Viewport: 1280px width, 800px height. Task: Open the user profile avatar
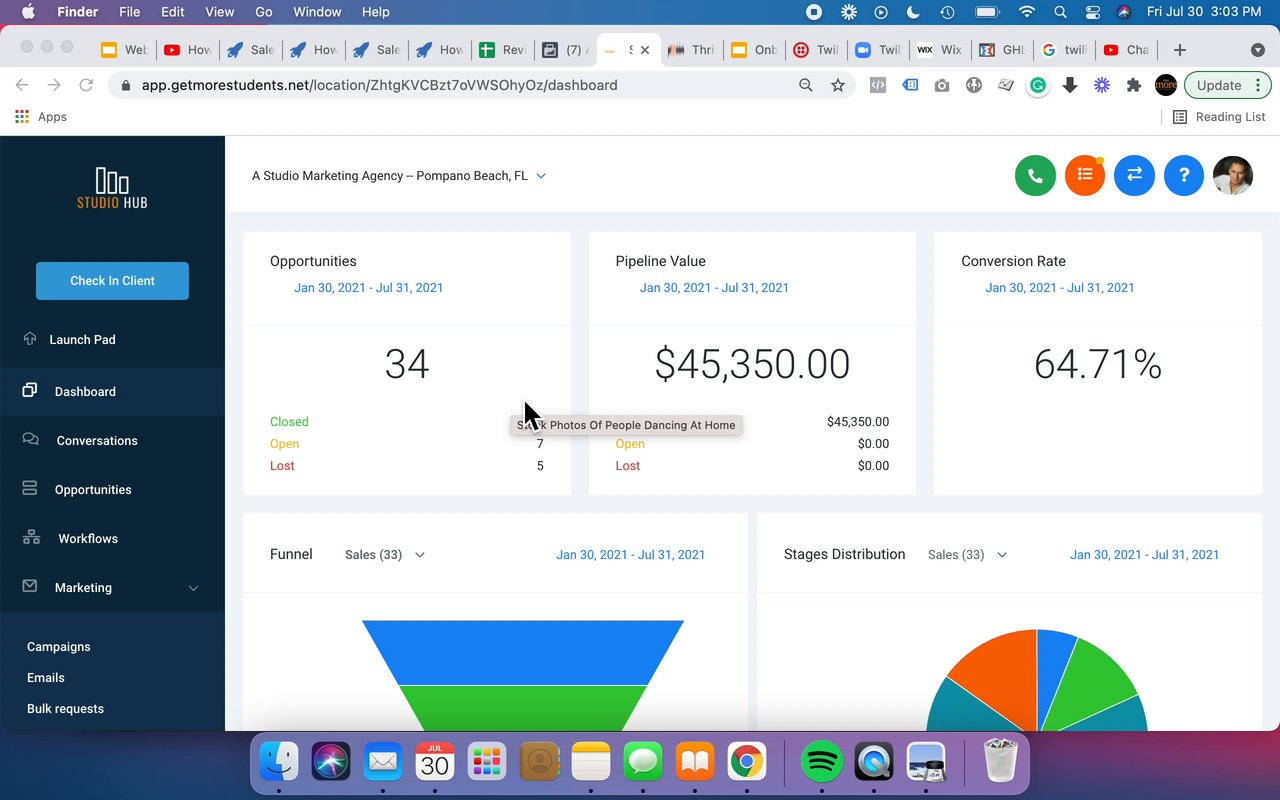point(1233,175)
